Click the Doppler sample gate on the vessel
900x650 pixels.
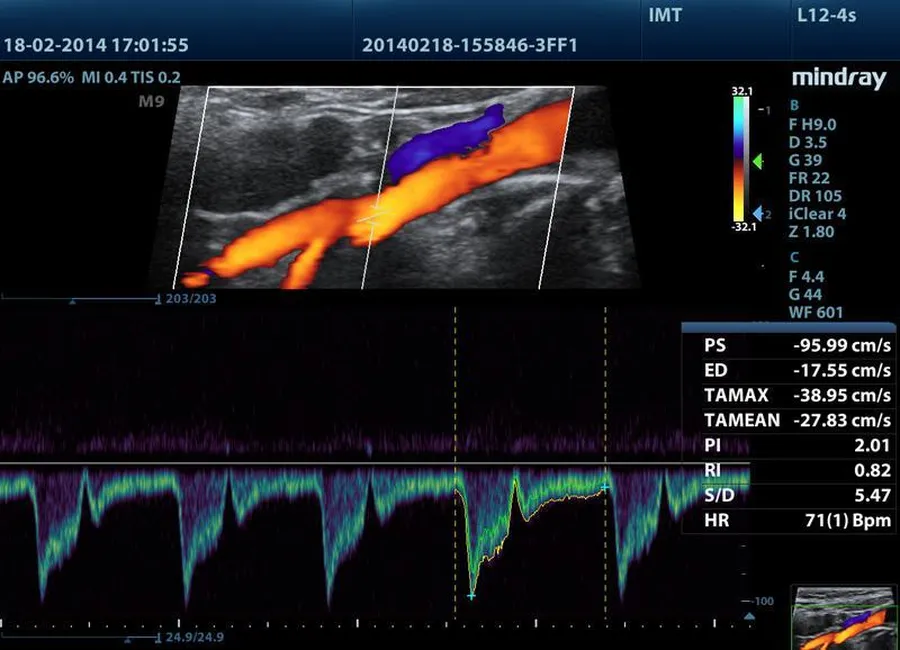373,213
